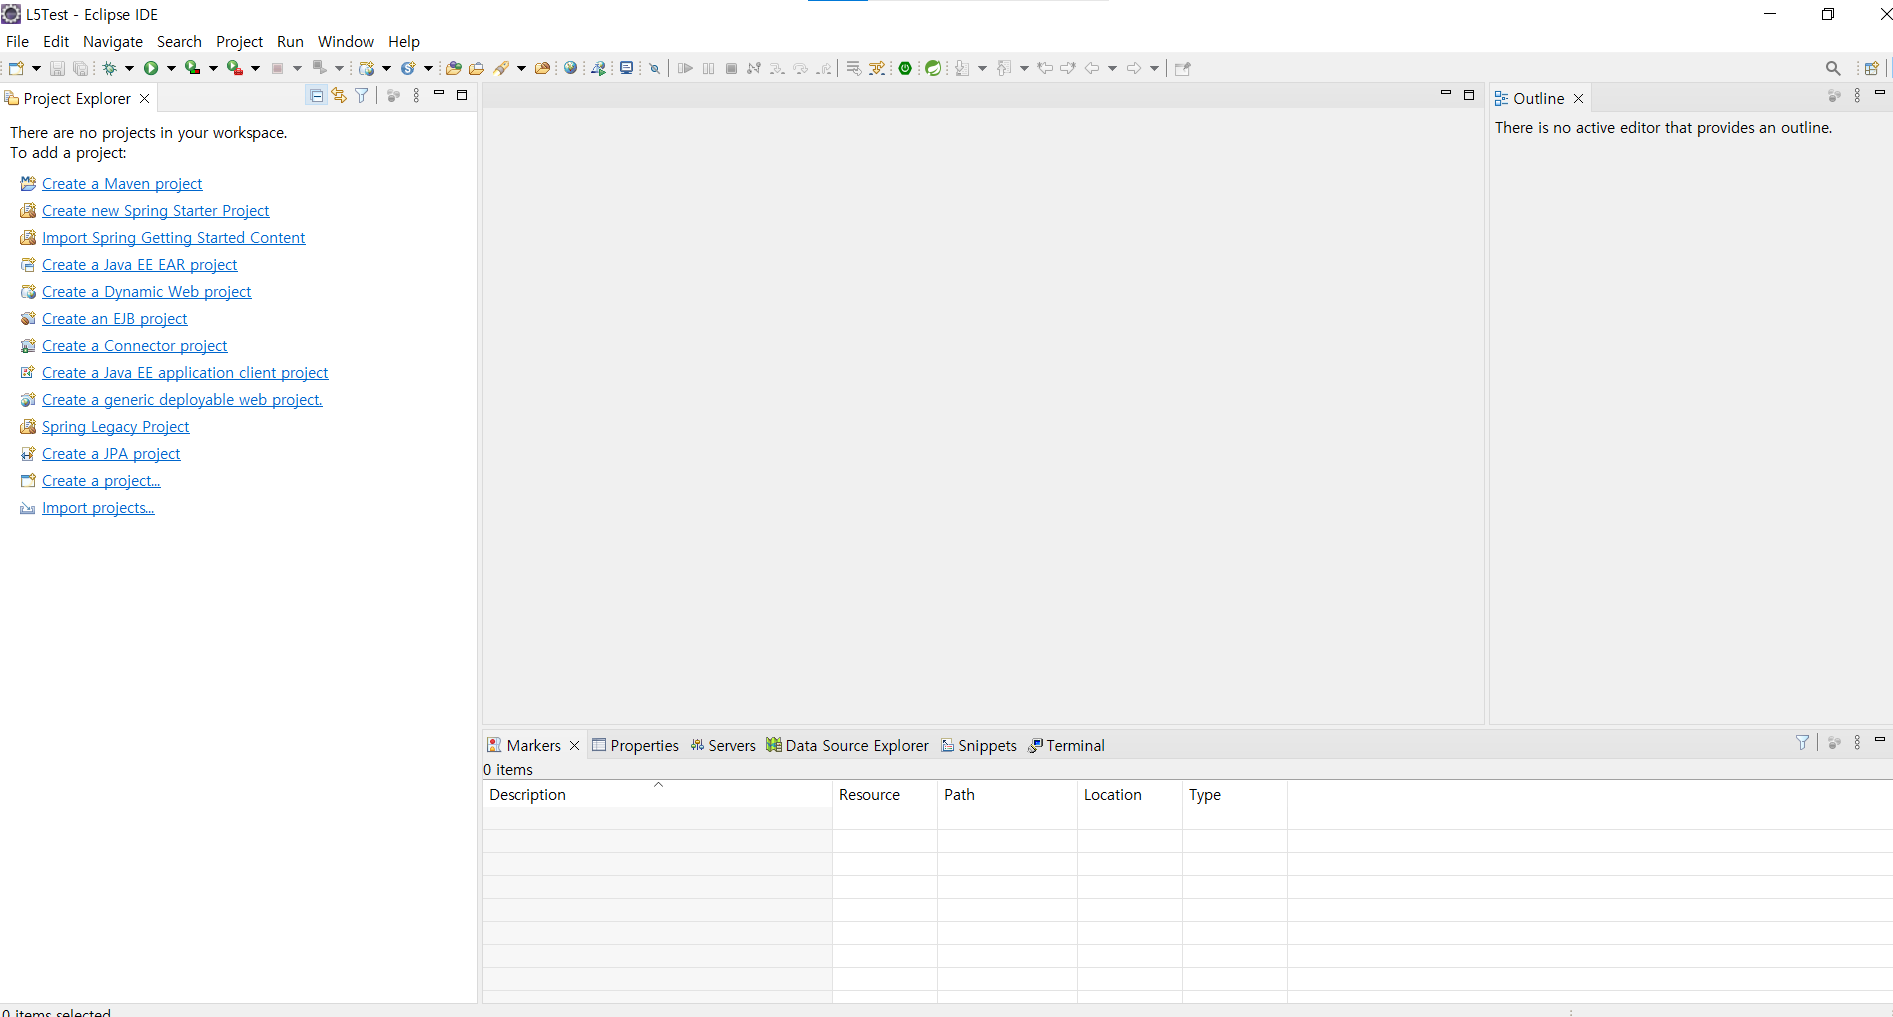Open the Window menu

[346, 41]
